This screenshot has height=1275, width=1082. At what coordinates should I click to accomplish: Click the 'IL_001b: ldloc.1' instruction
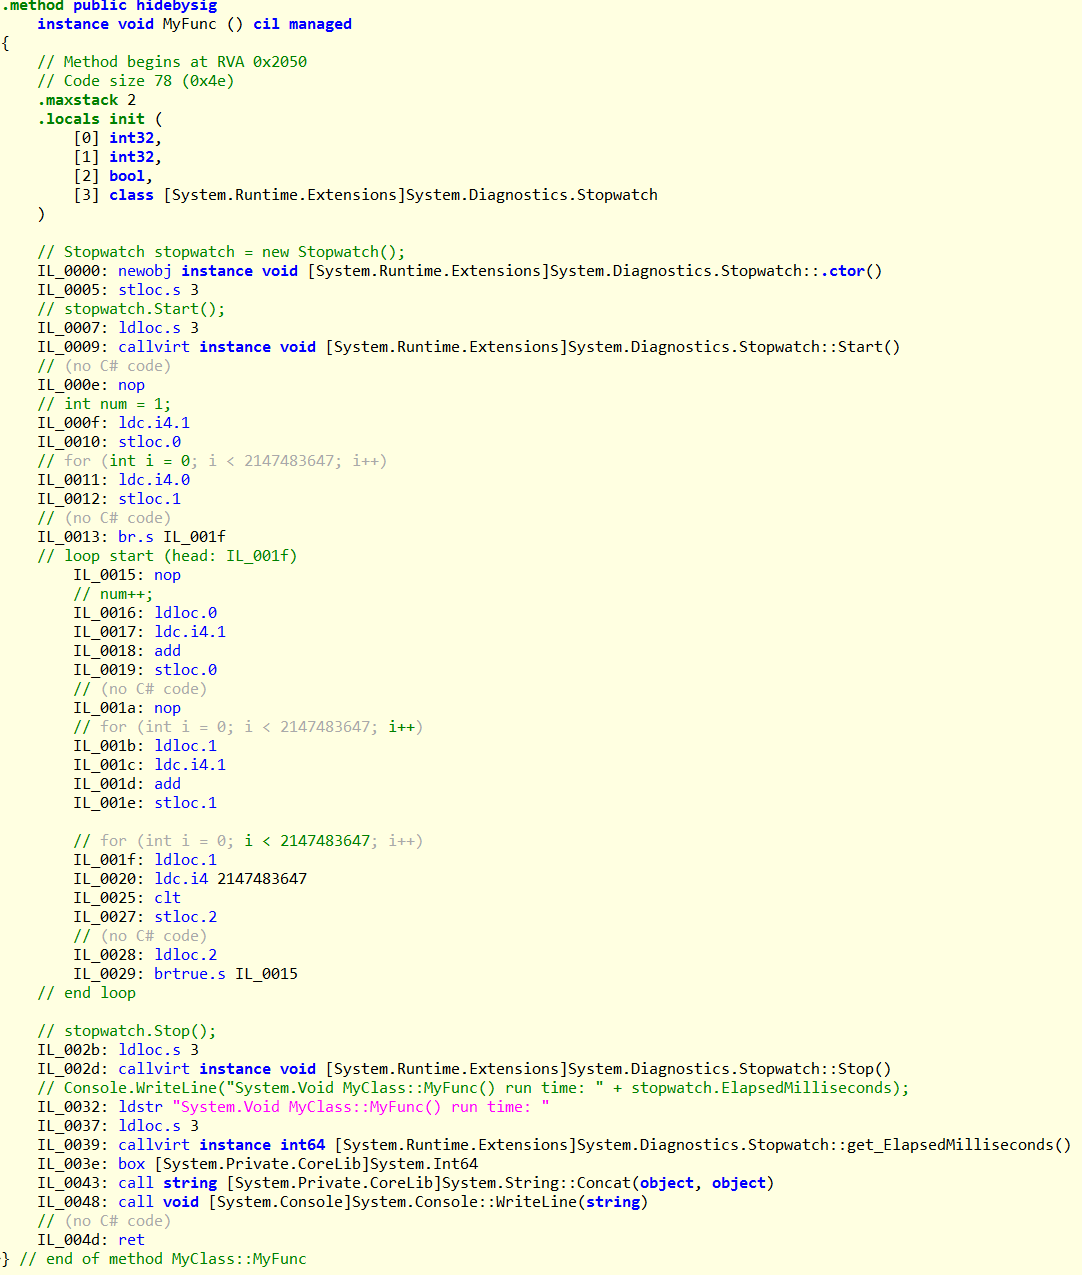[145, 746]
